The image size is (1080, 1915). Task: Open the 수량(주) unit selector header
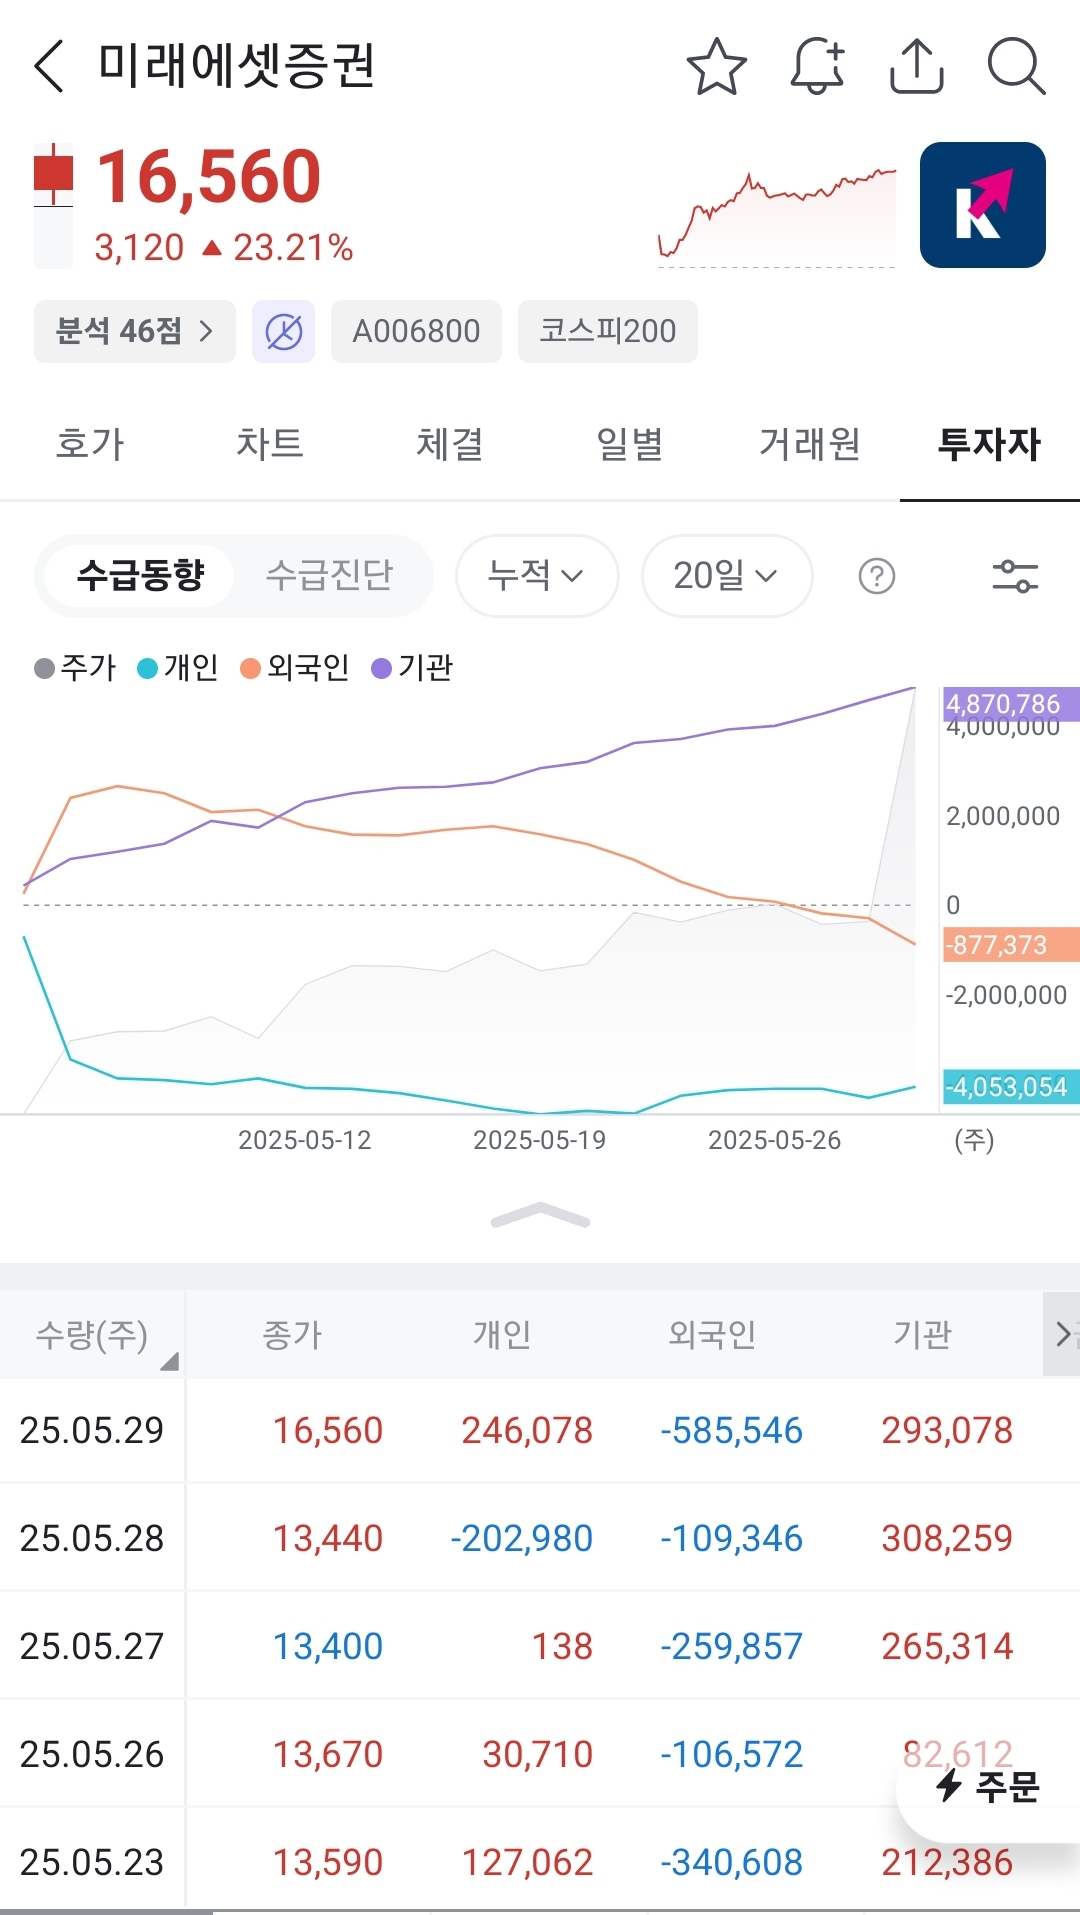(x=92, y=1335)
